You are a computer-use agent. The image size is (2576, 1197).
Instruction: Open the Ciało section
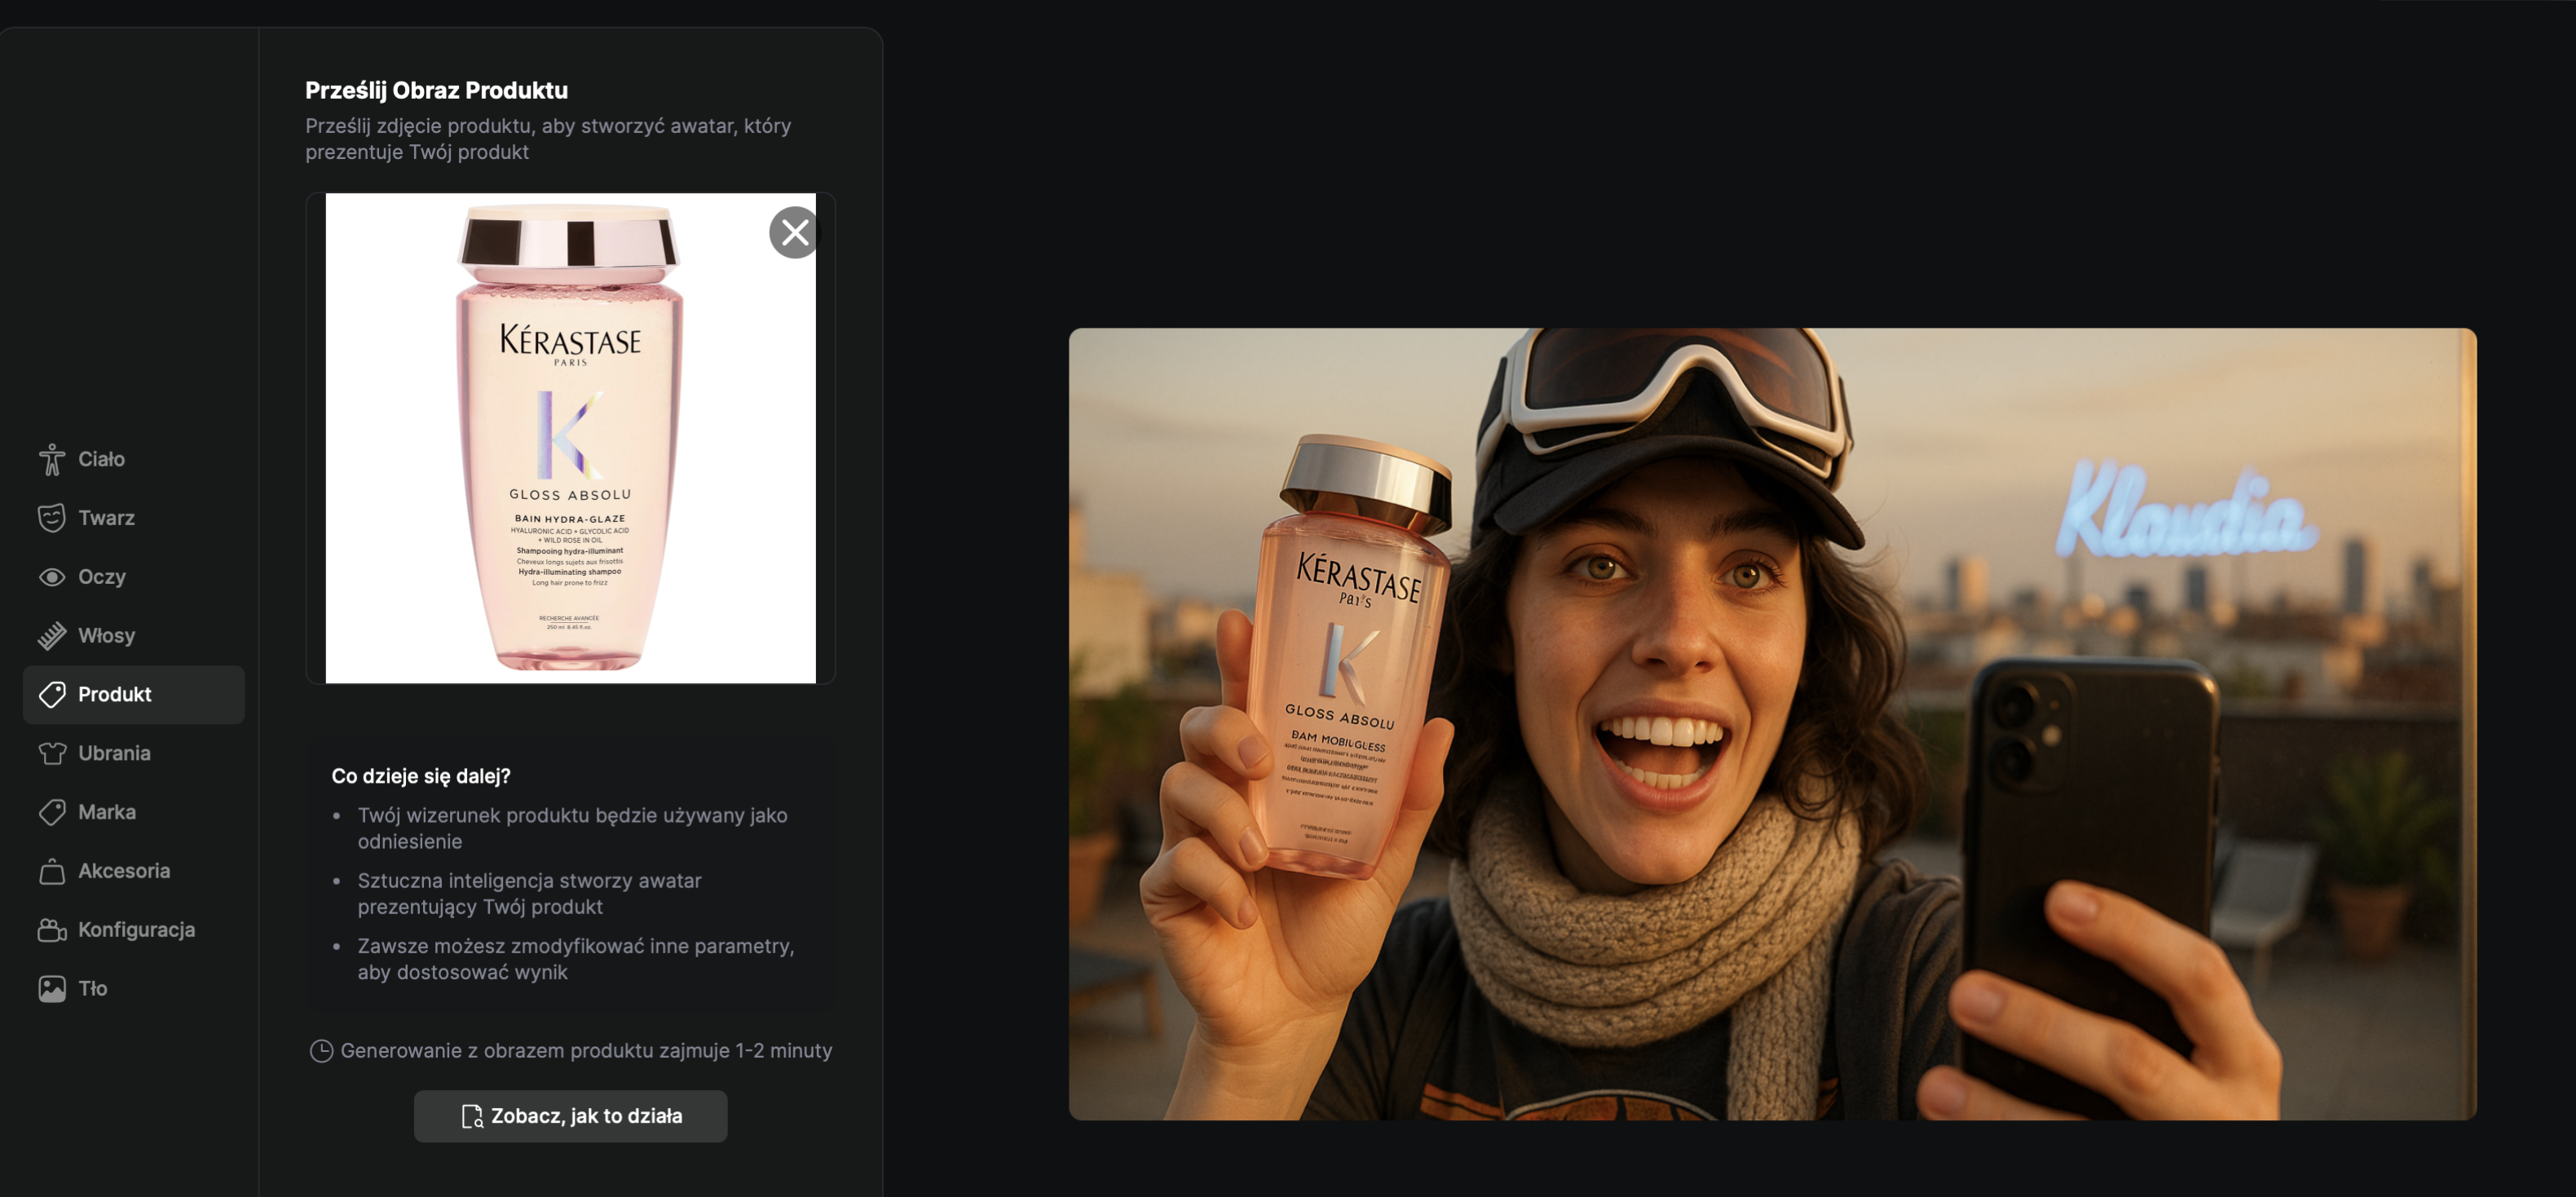133,459
